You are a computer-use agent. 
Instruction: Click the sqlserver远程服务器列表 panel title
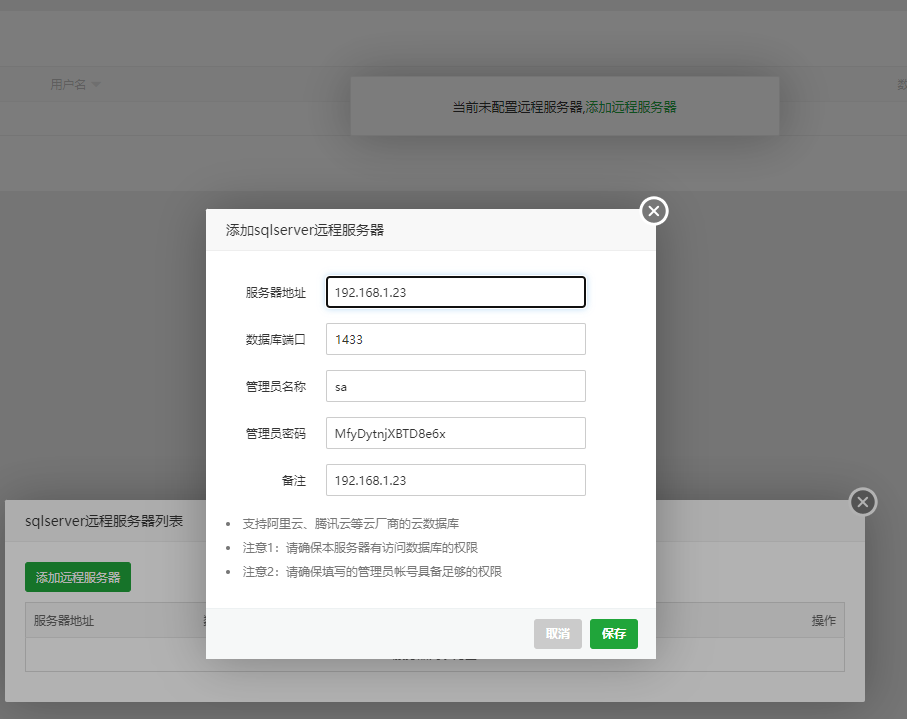[104, 521]
